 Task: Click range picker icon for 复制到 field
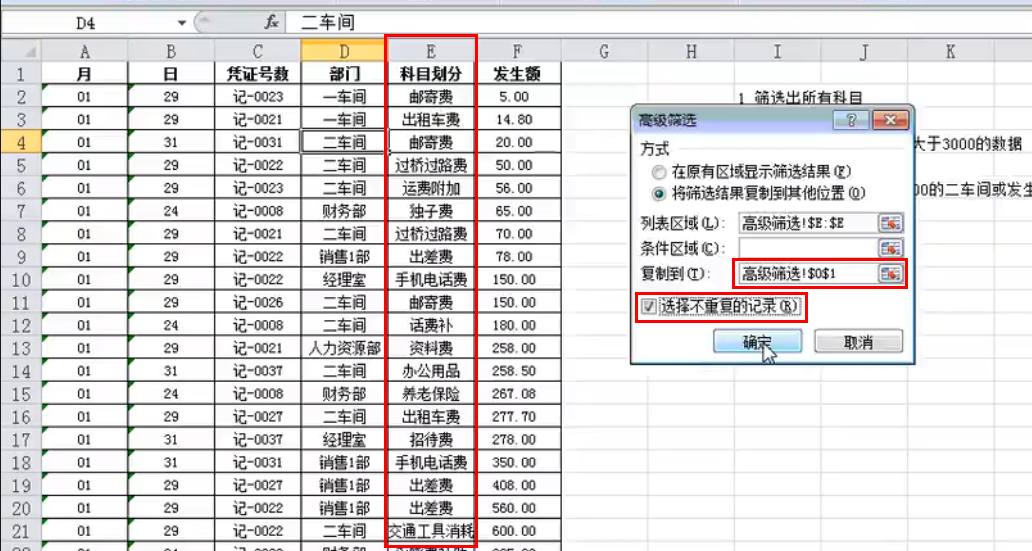tap(889, 273)
